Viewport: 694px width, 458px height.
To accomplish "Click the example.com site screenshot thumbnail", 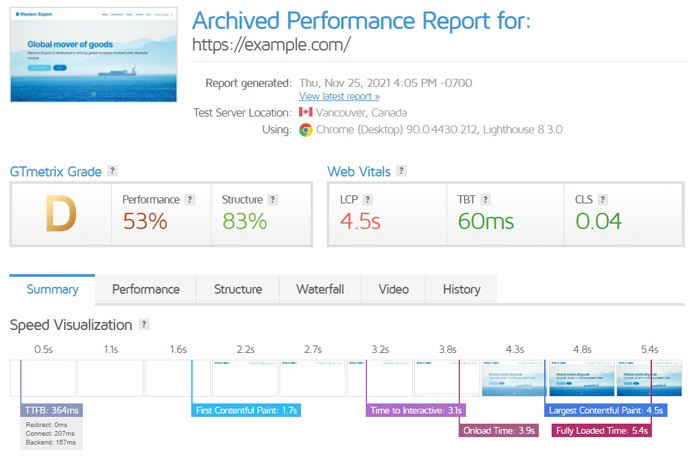I will pos(93,55).
